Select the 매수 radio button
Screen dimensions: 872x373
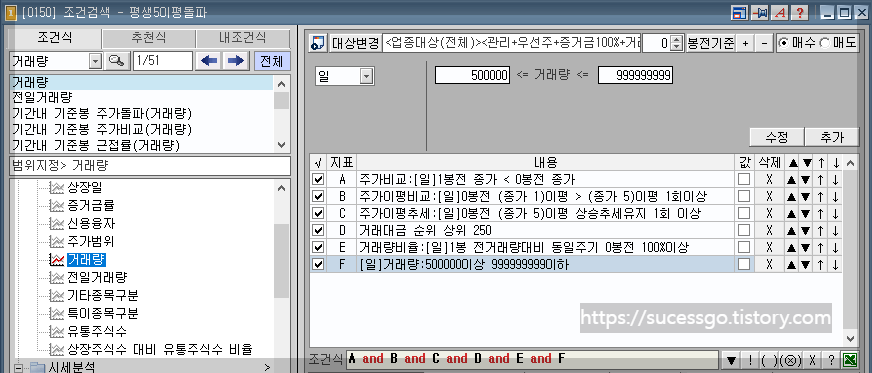tap(783, 43)
